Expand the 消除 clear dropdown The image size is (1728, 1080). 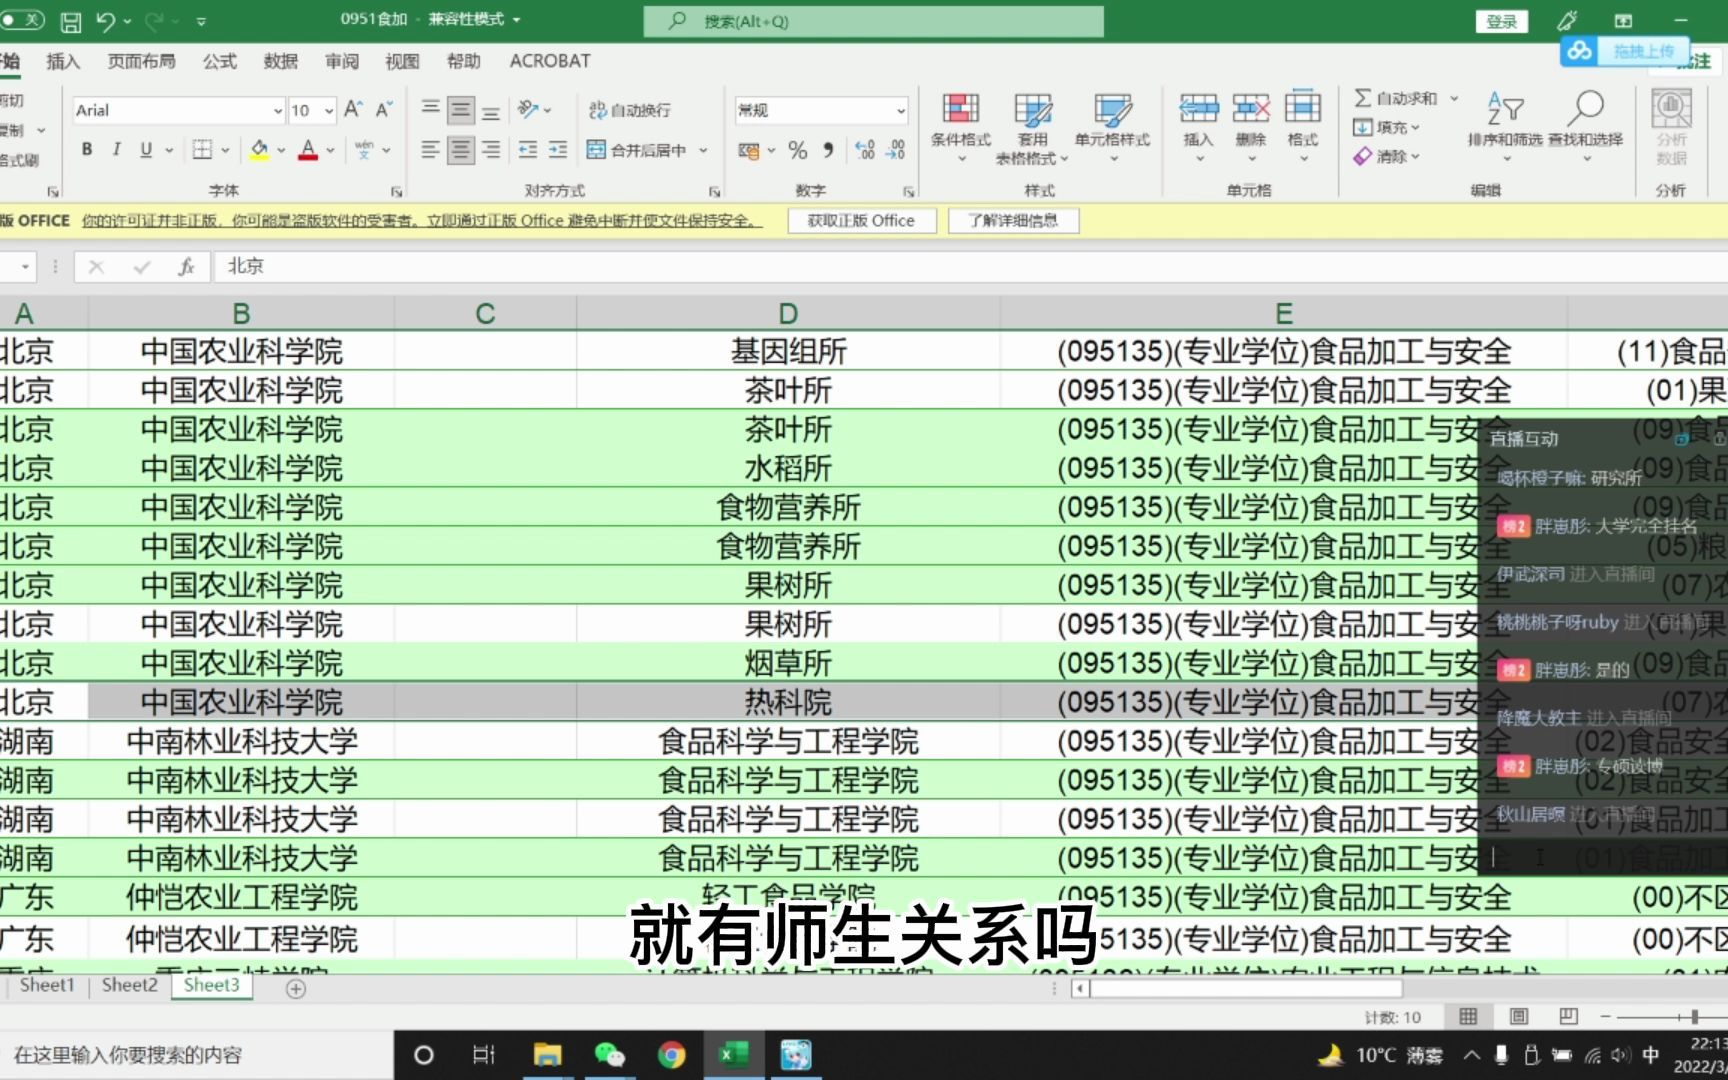tap(1415, 157)
